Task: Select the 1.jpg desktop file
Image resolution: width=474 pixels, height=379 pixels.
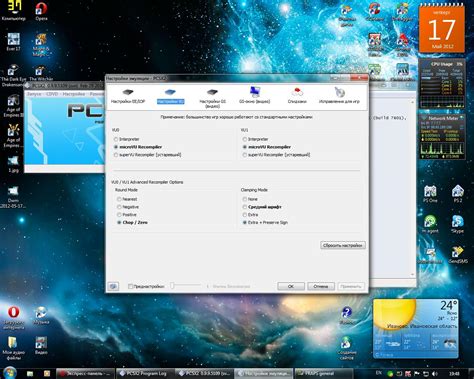Action: (13, 164)
